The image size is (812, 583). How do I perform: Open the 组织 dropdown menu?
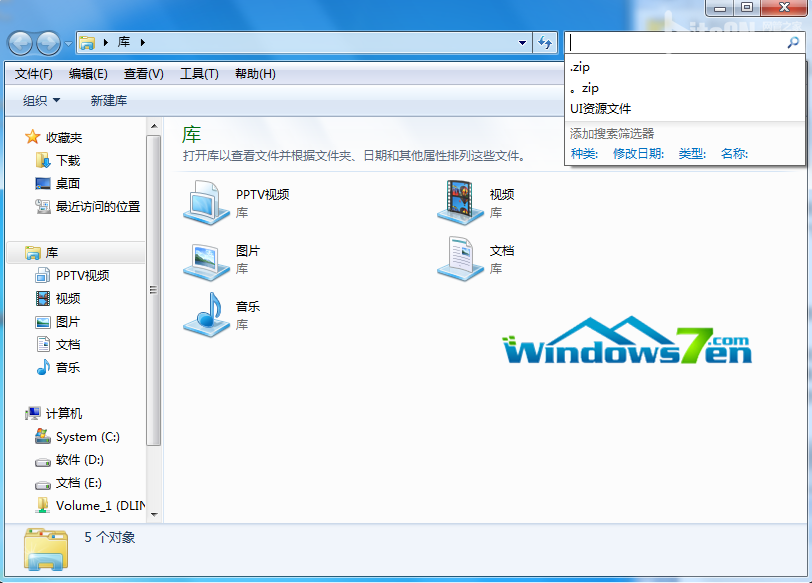coord(41,100)
